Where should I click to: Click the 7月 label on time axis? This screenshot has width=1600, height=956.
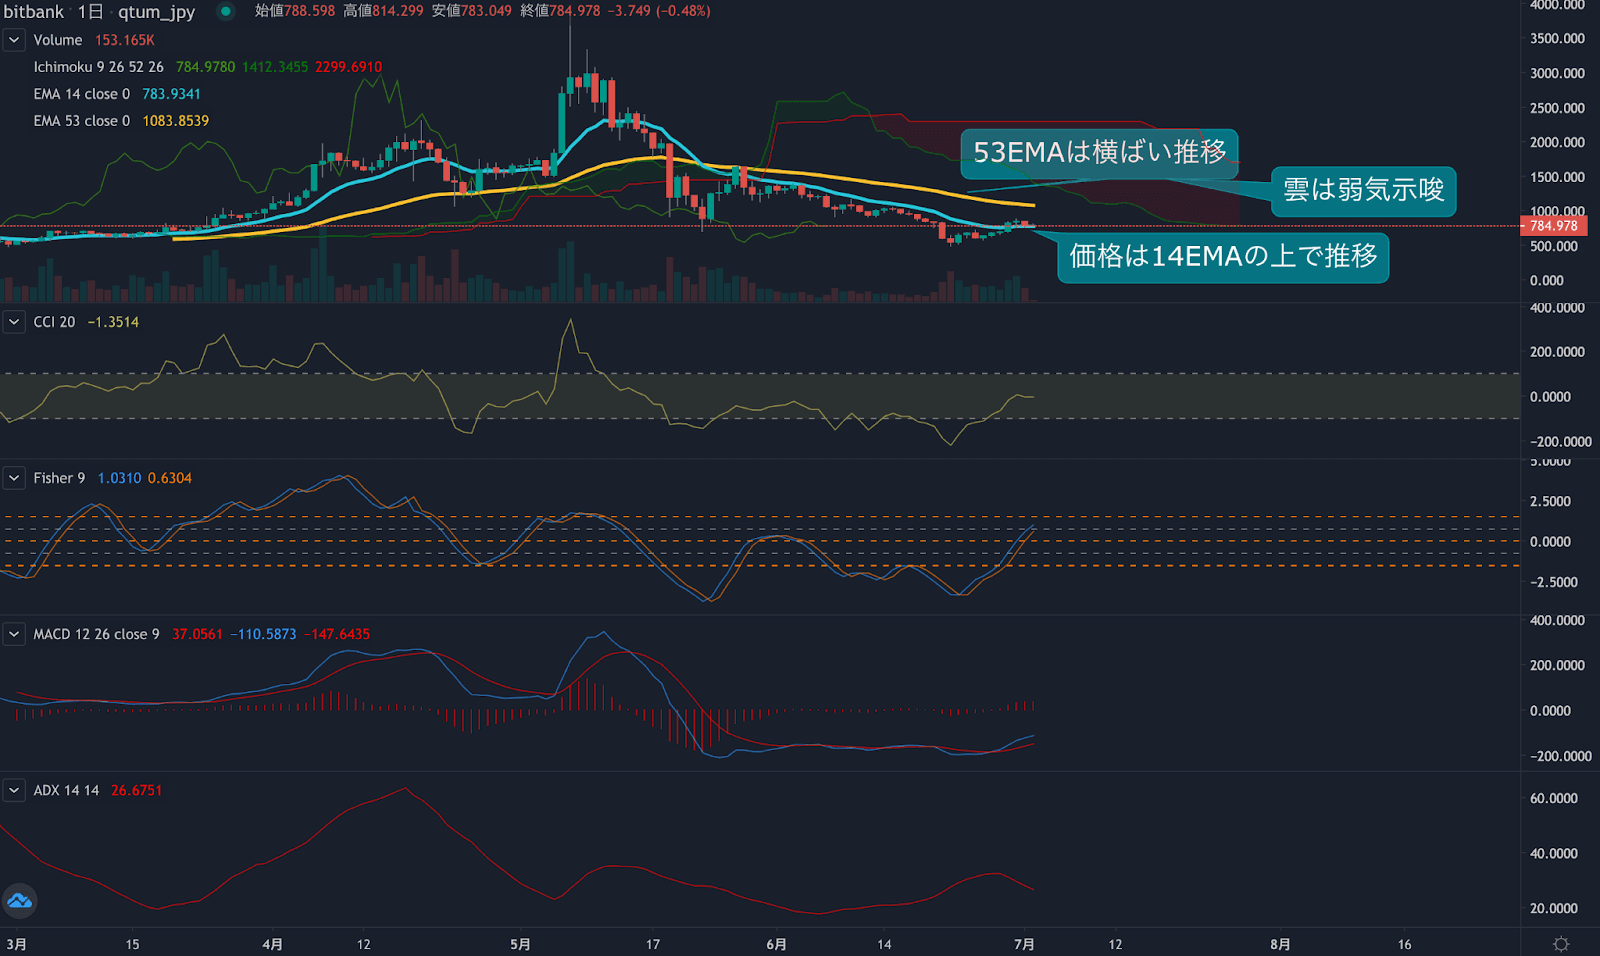[1024, 944]
